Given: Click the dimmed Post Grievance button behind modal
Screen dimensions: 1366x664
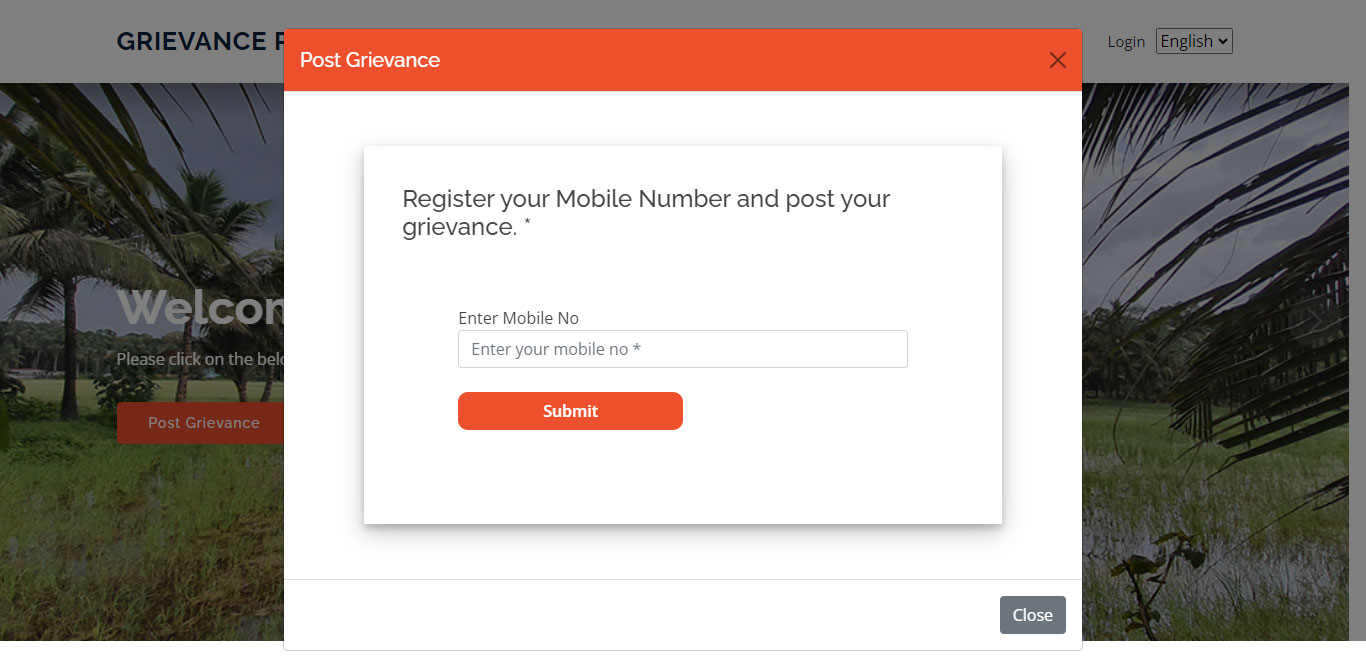Looking at the screenshot, I should [x=202, y=423].
